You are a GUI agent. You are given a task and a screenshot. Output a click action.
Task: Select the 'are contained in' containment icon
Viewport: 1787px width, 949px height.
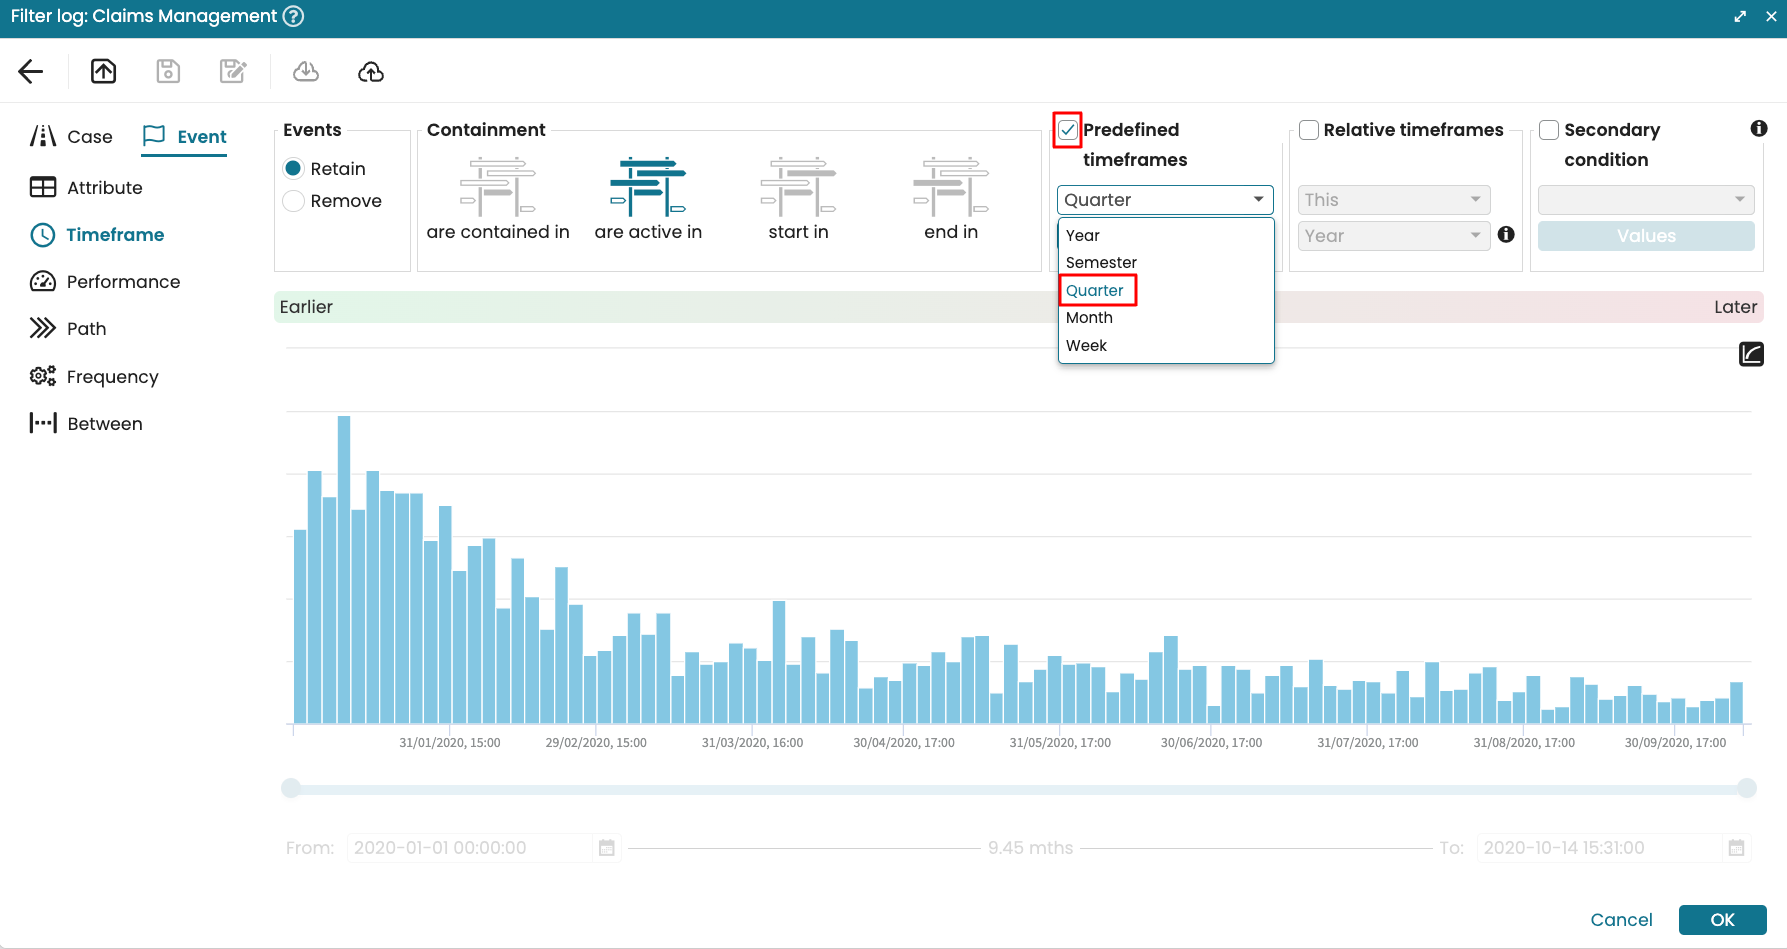pyautogui.click(x=498, y=187)
